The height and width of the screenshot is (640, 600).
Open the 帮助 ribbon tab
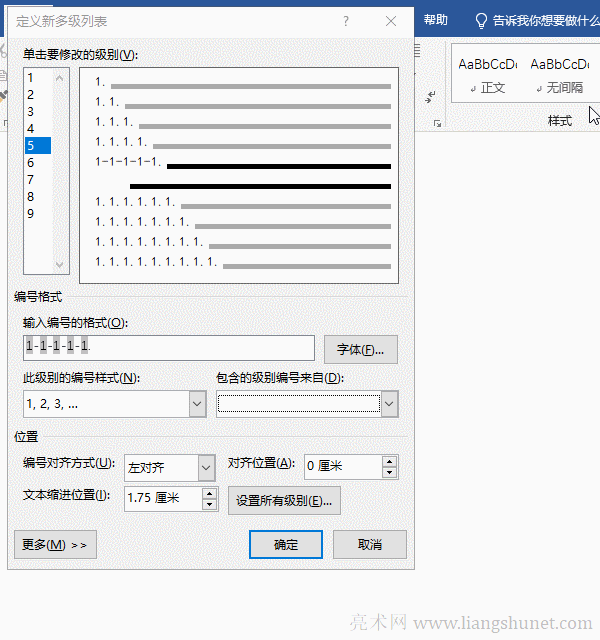(x=436, y=20)
